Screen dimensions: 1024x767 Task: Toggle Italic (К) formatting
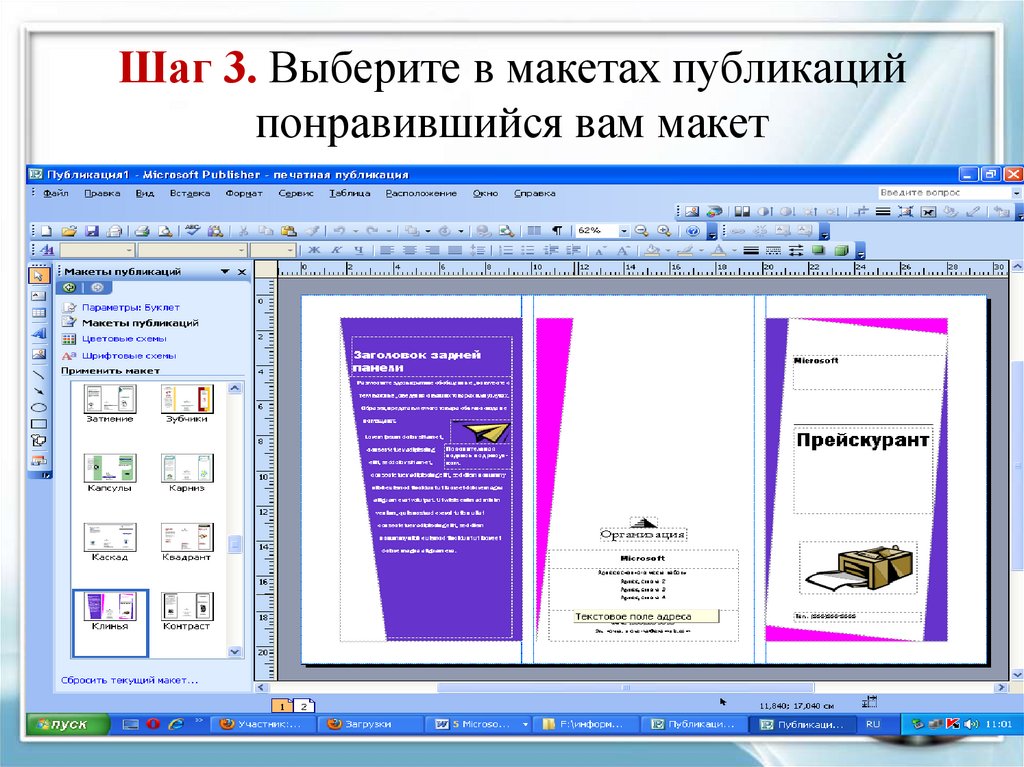coord(336,250)
